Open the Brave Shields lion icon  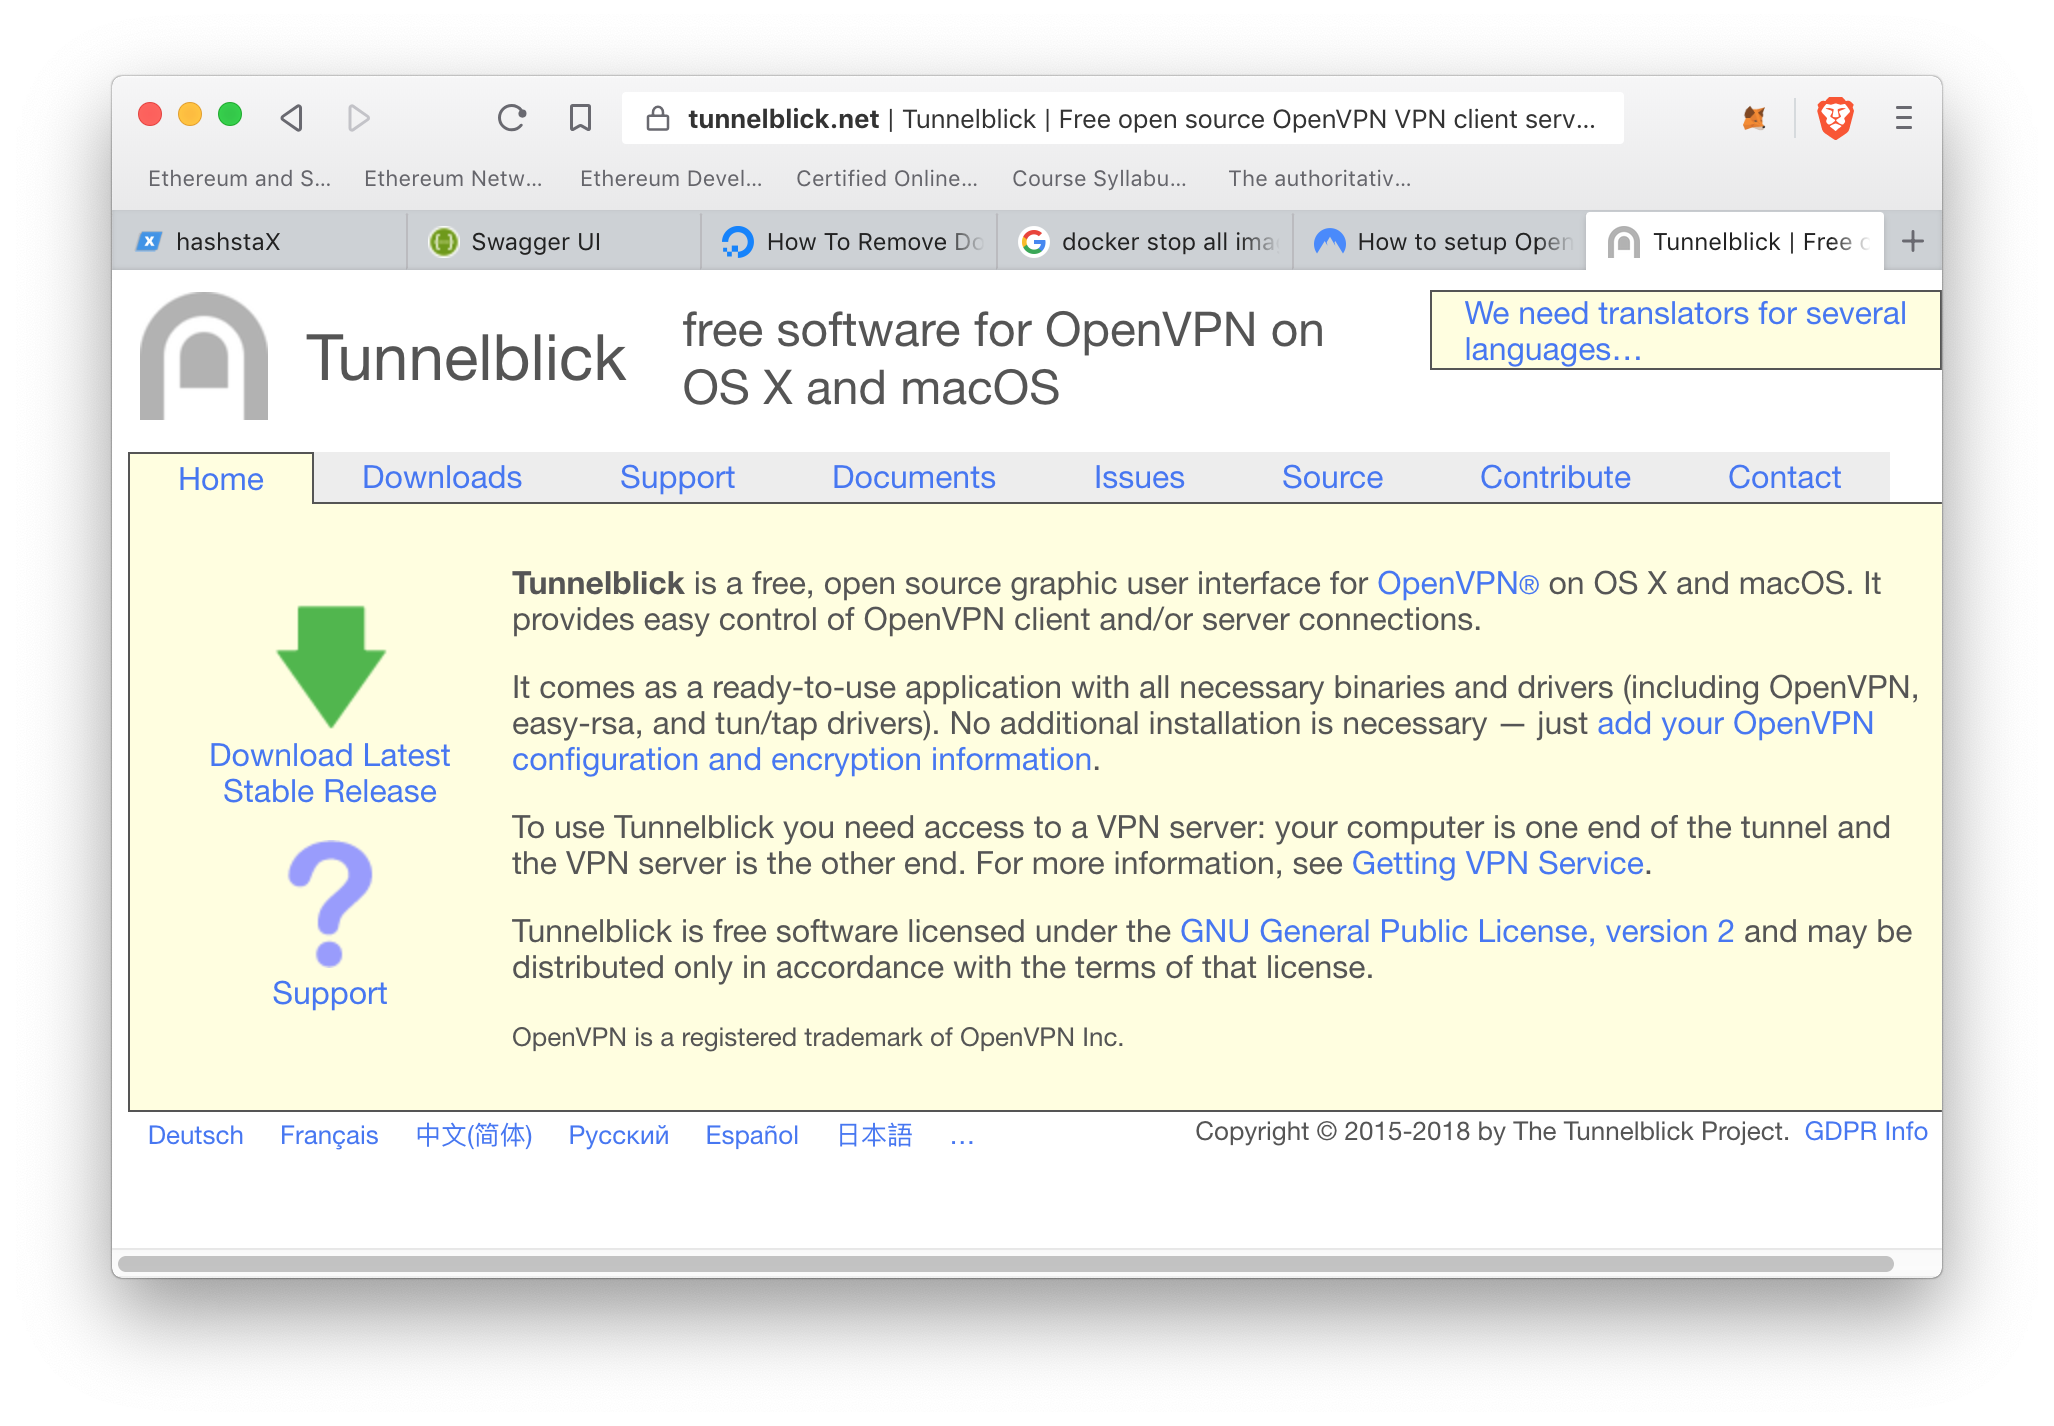(x=1835, y=118)
